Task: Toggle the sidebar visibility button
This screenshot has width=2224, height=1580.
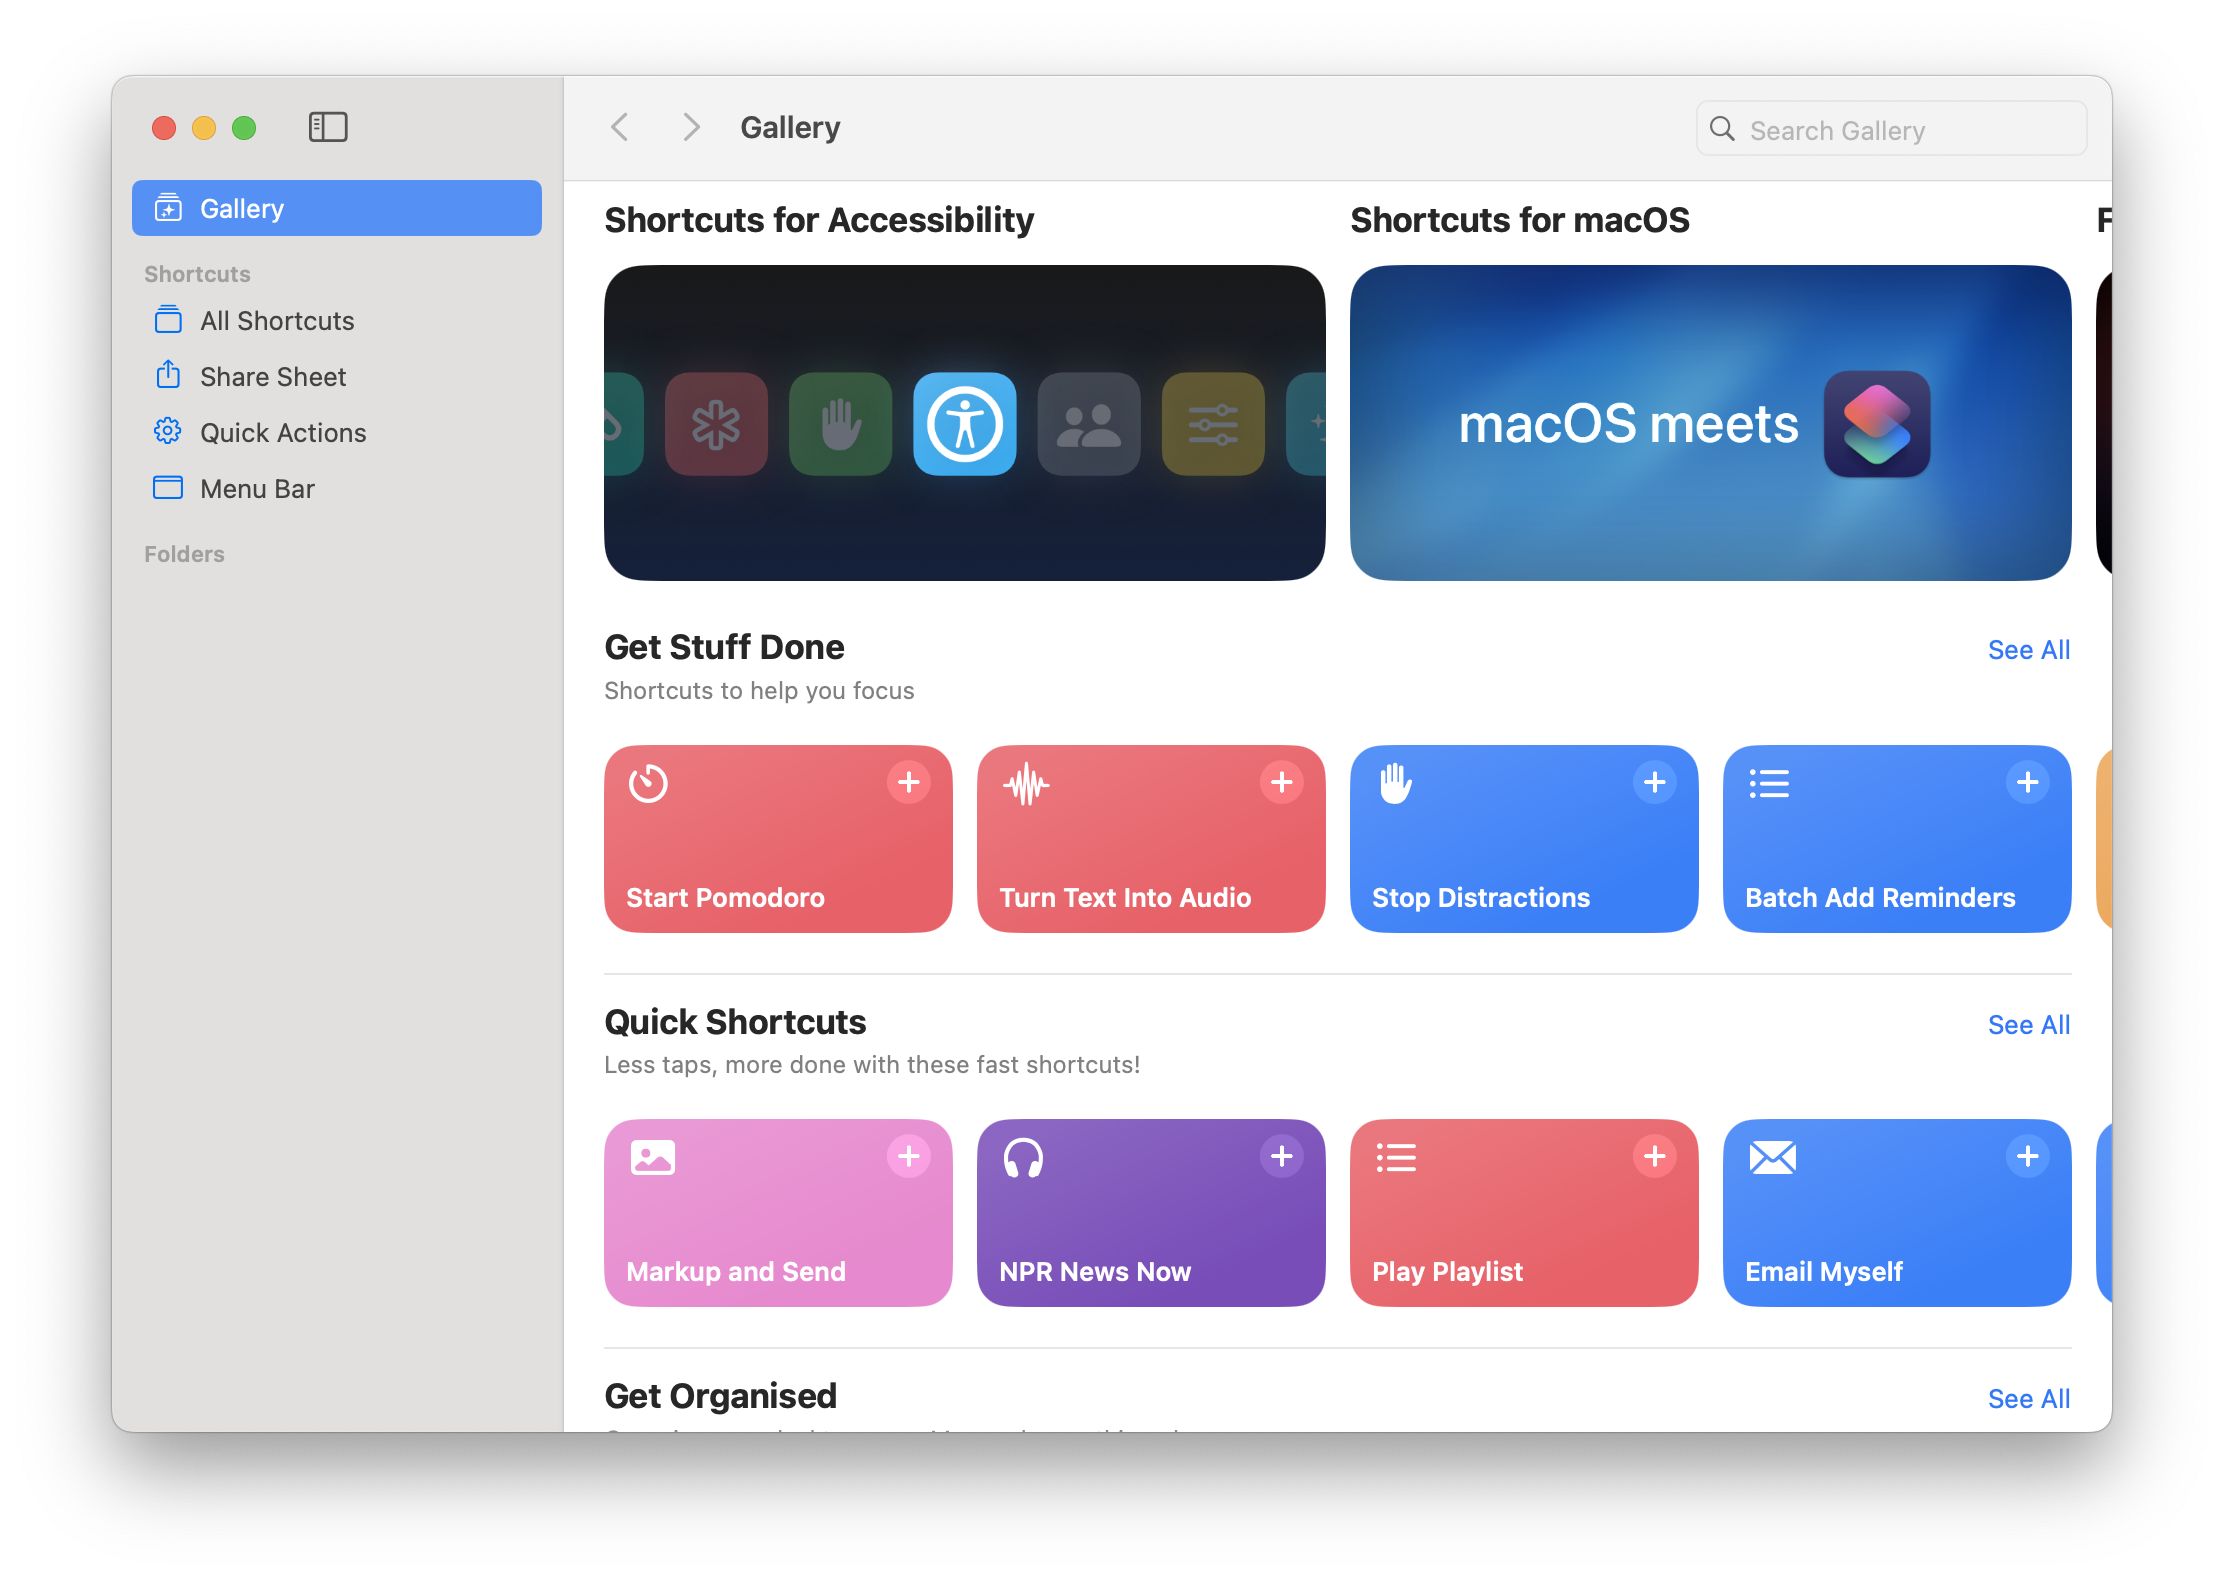Action: [x=328, y=127]
